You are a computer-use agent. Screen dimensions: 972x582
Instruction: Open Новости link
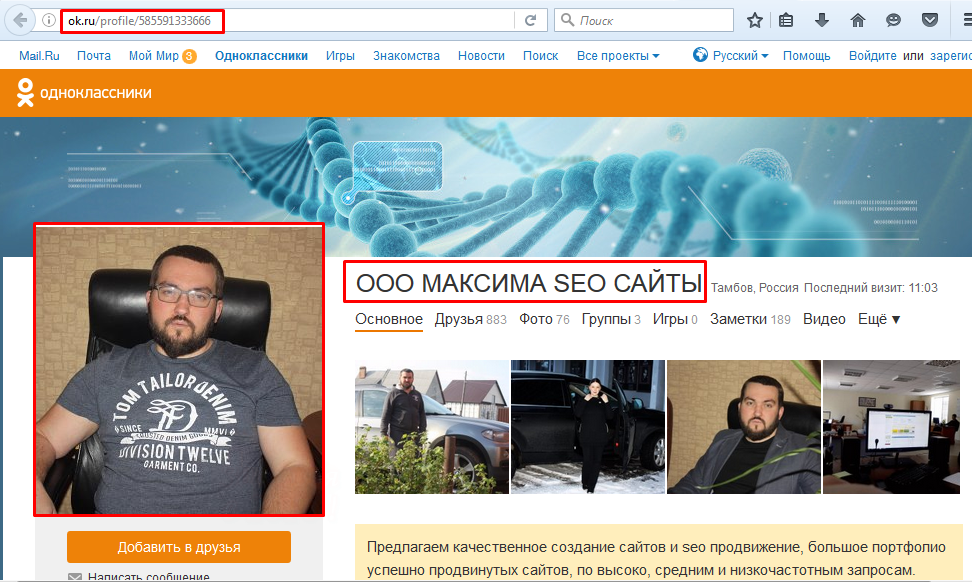point(481,56)
